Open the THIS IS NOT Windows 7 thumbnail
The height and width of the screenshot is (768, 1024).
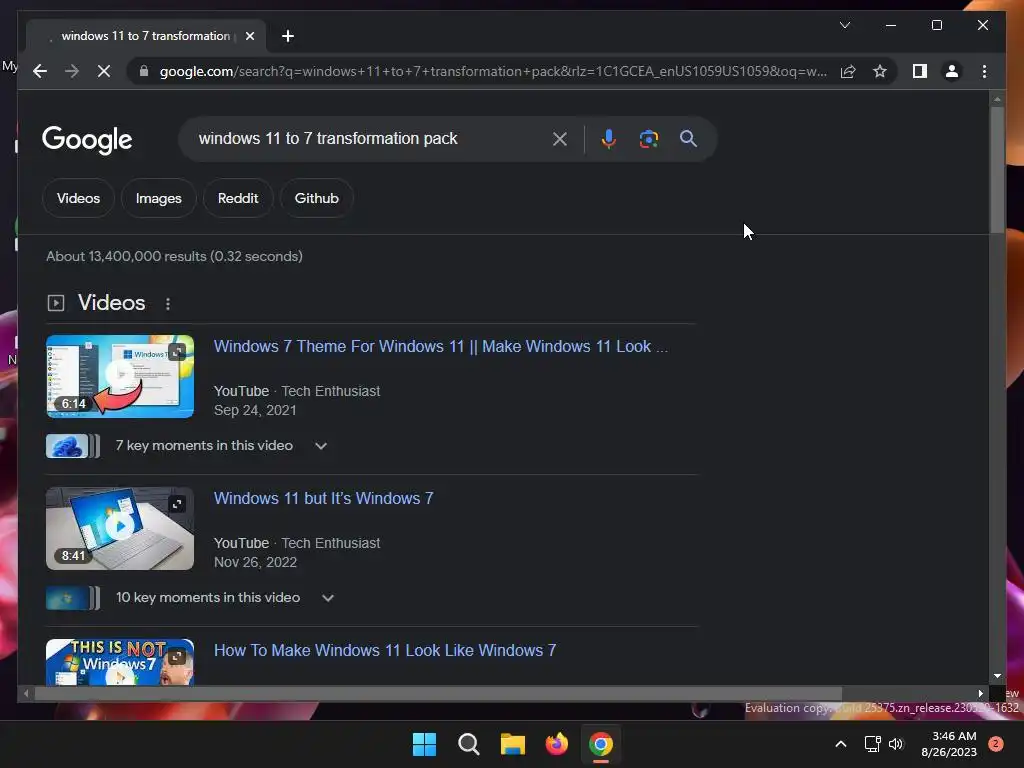click(x=120, y=662)
